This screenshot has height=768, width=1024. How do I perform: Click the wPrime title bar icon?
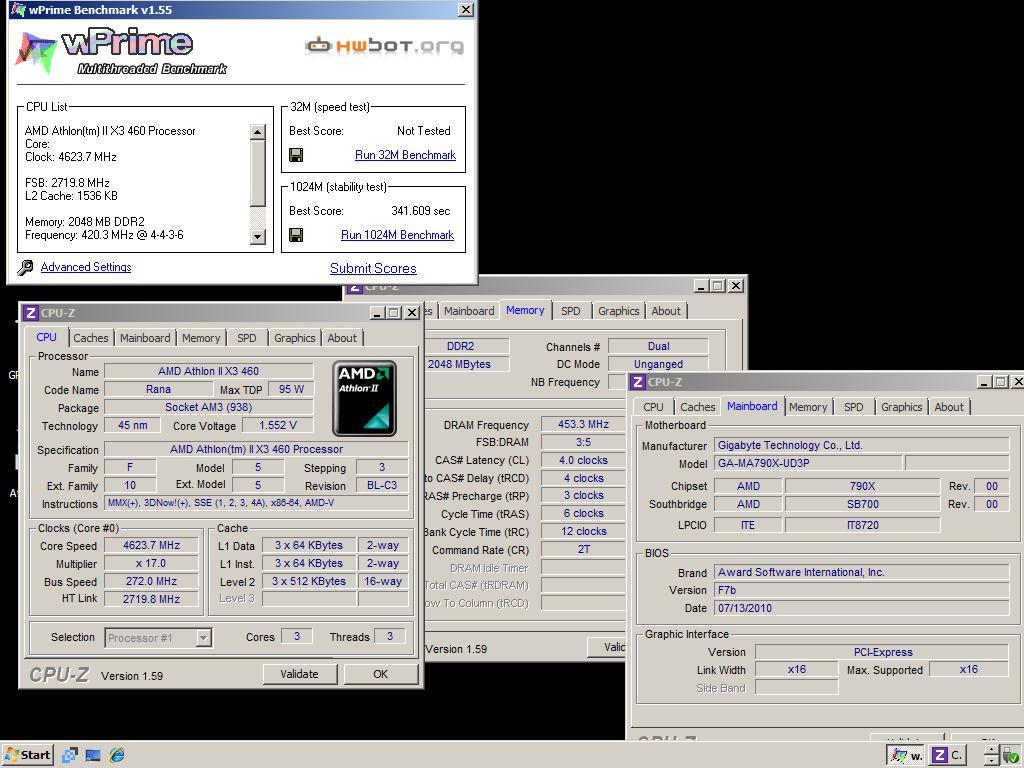19,10
